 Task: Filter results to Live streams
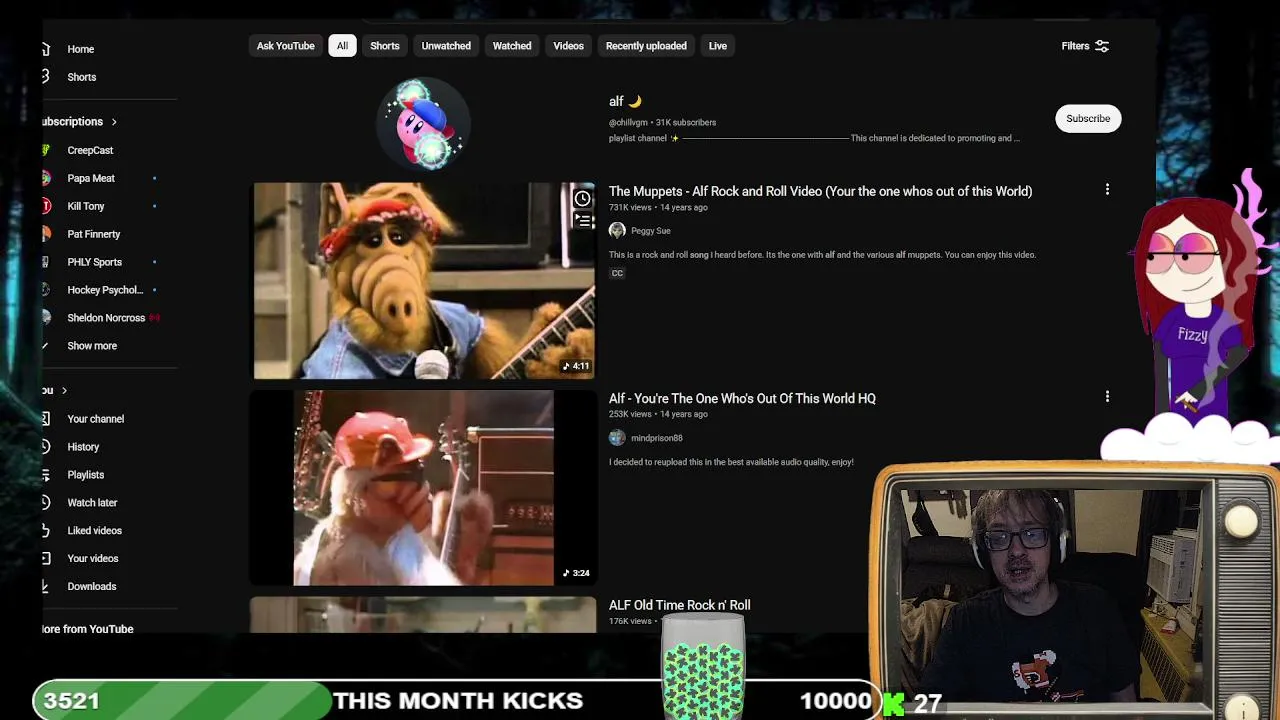(718, 46)
